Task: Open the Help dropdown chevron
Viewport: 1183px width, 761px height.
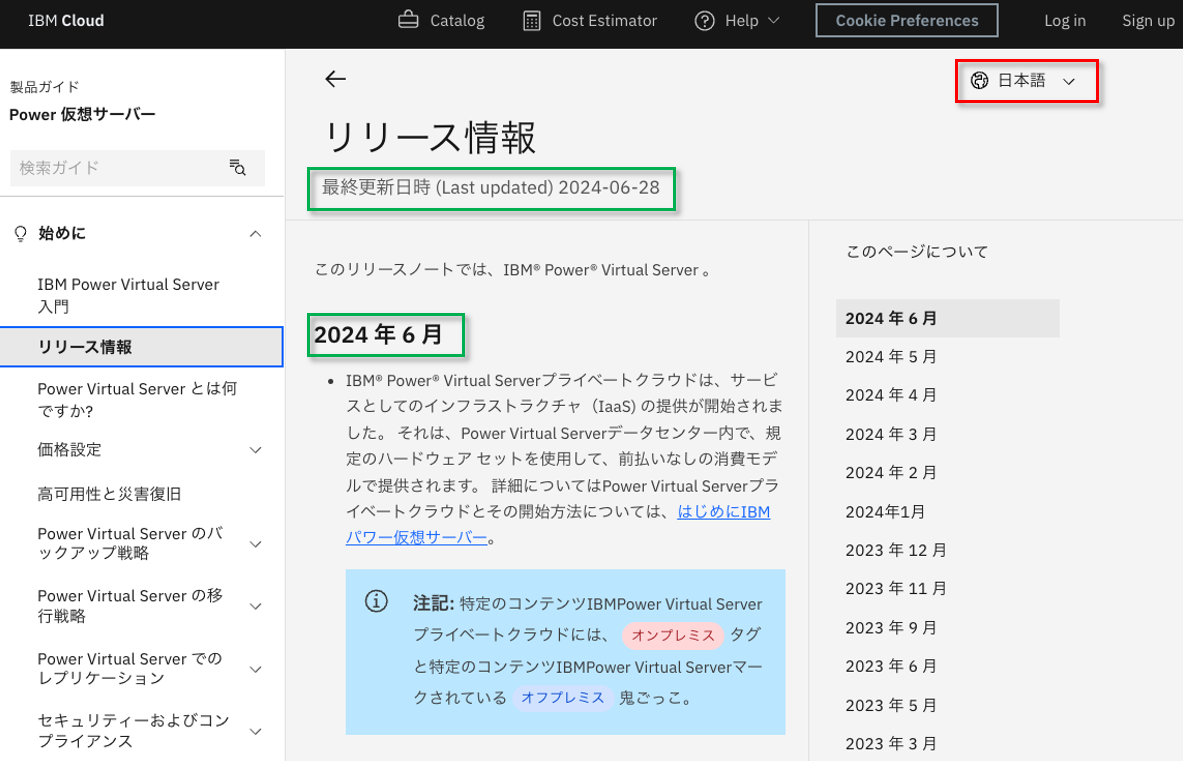Action: [x=773, y=20]
